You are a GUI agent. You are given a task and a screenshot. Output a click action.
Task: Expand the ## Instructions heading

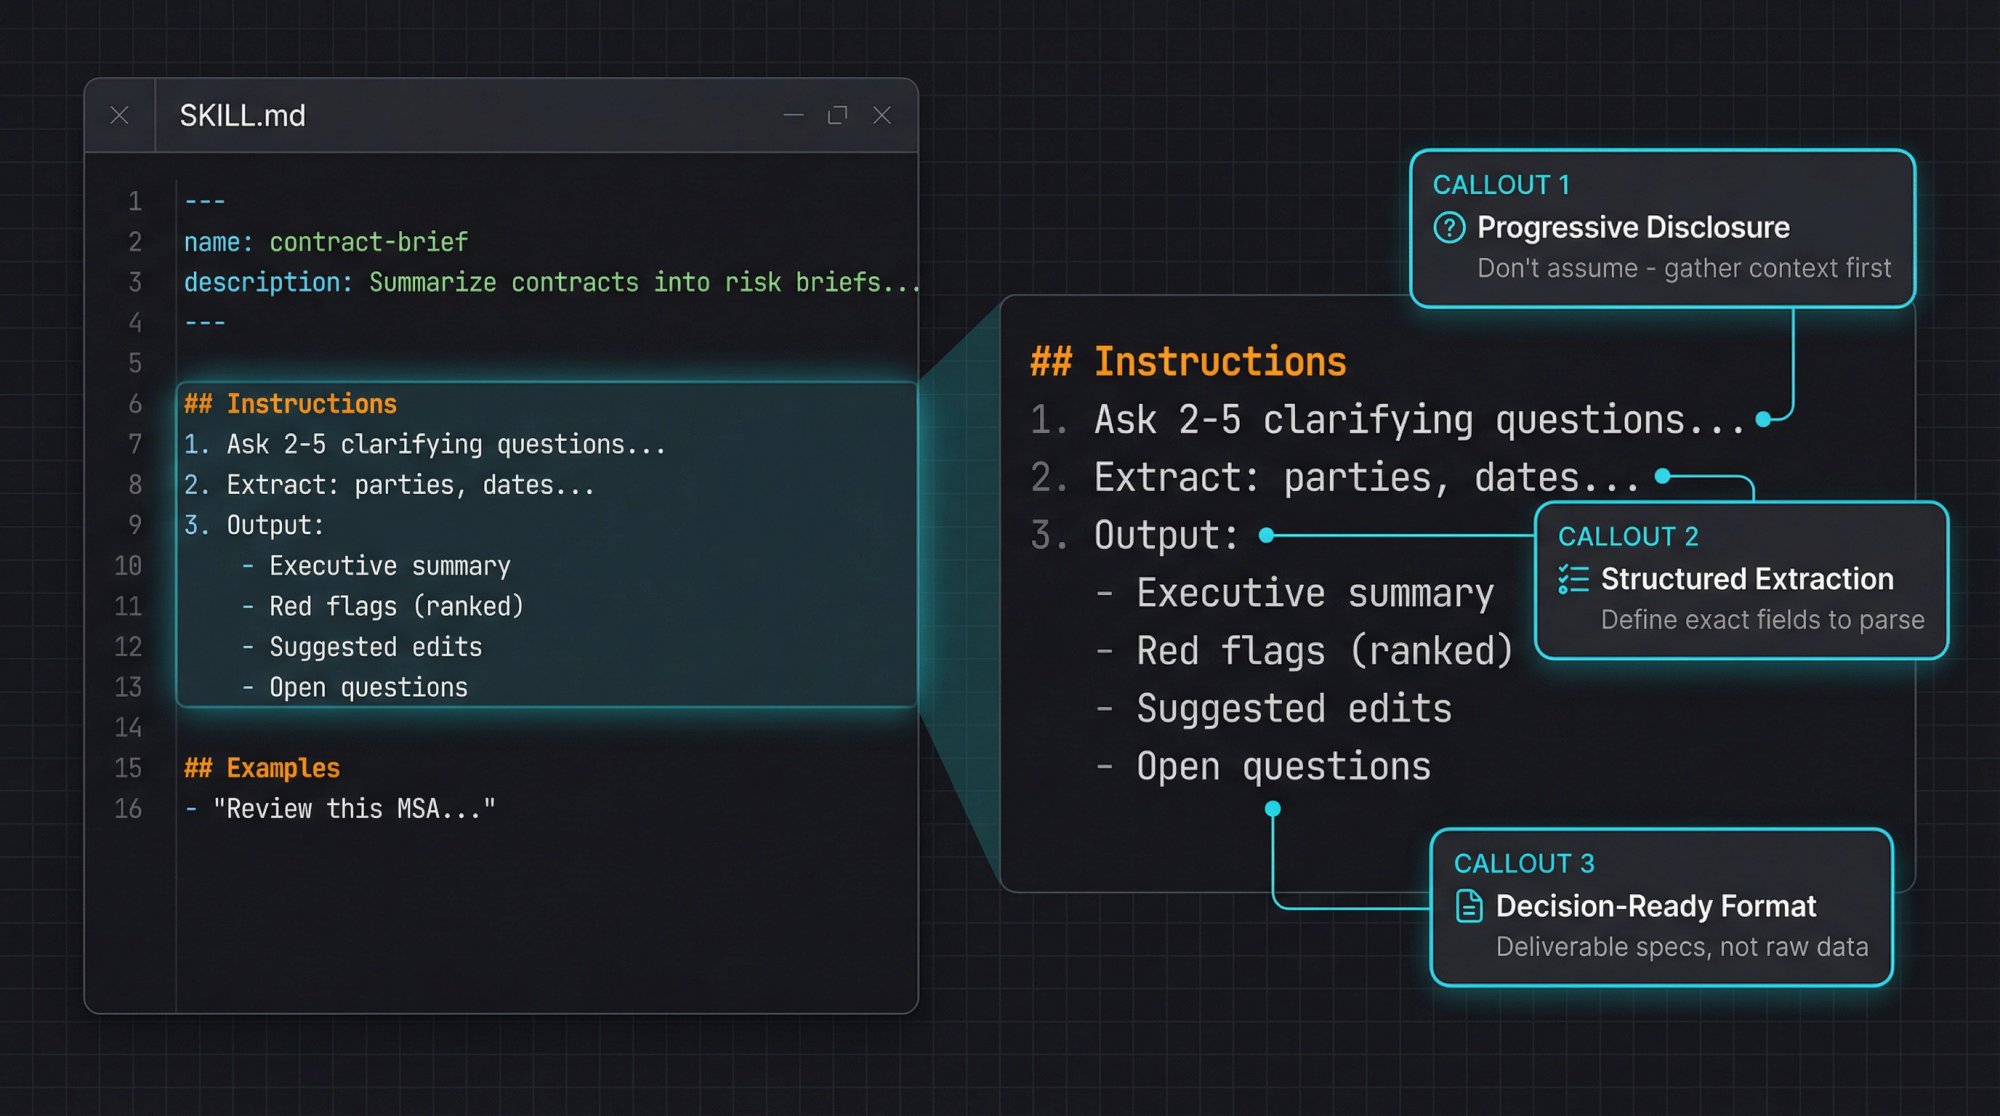pos(1188,362)
